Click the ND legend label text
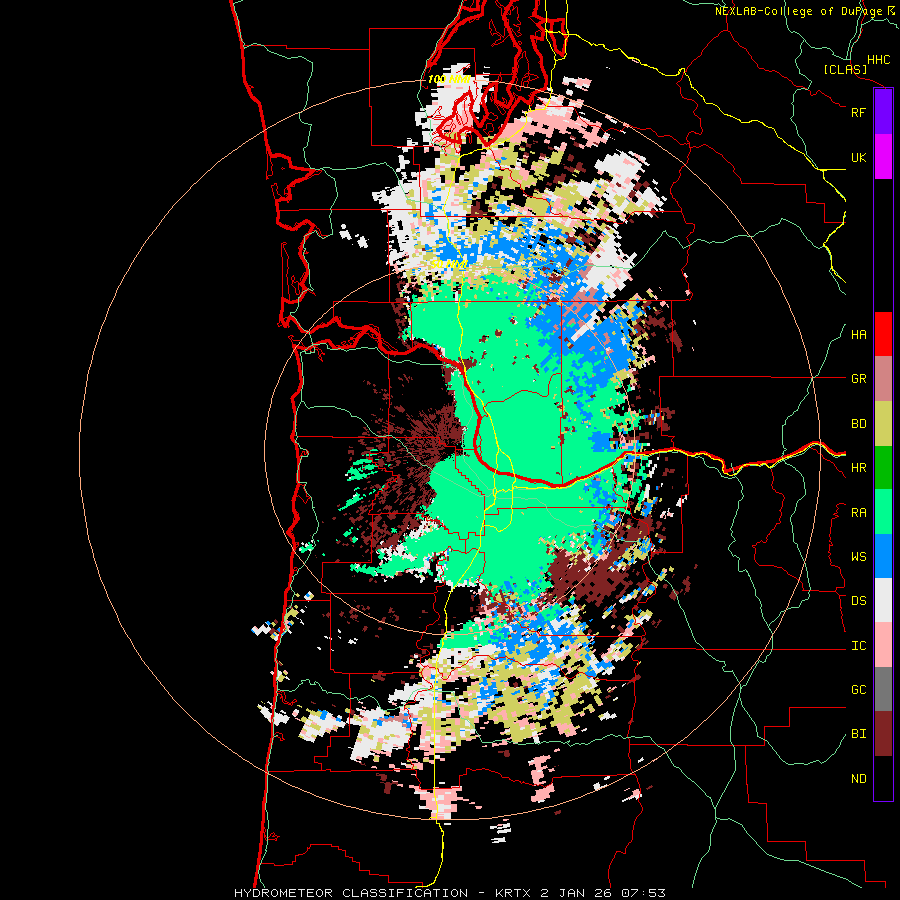900x900 pixels. (858, 779)
